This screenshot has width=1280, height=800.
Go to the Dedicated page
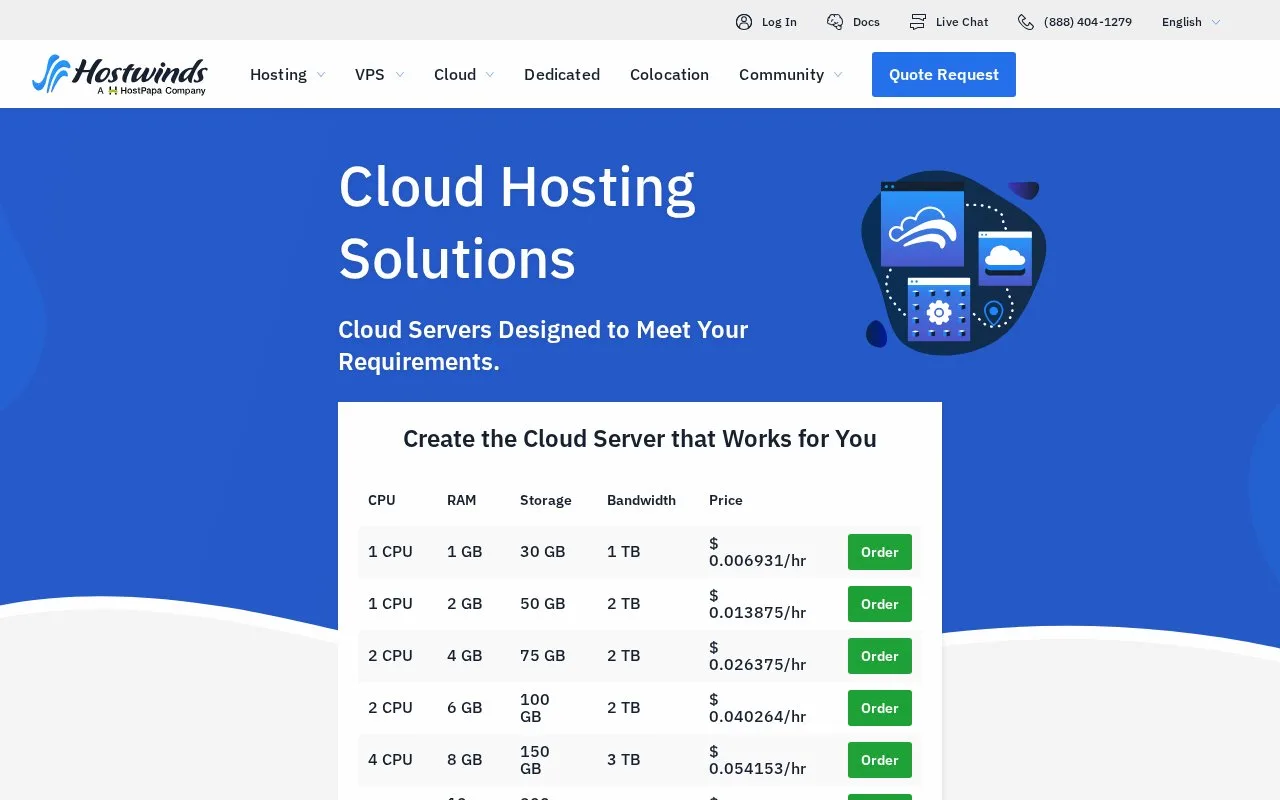[562, 75]
